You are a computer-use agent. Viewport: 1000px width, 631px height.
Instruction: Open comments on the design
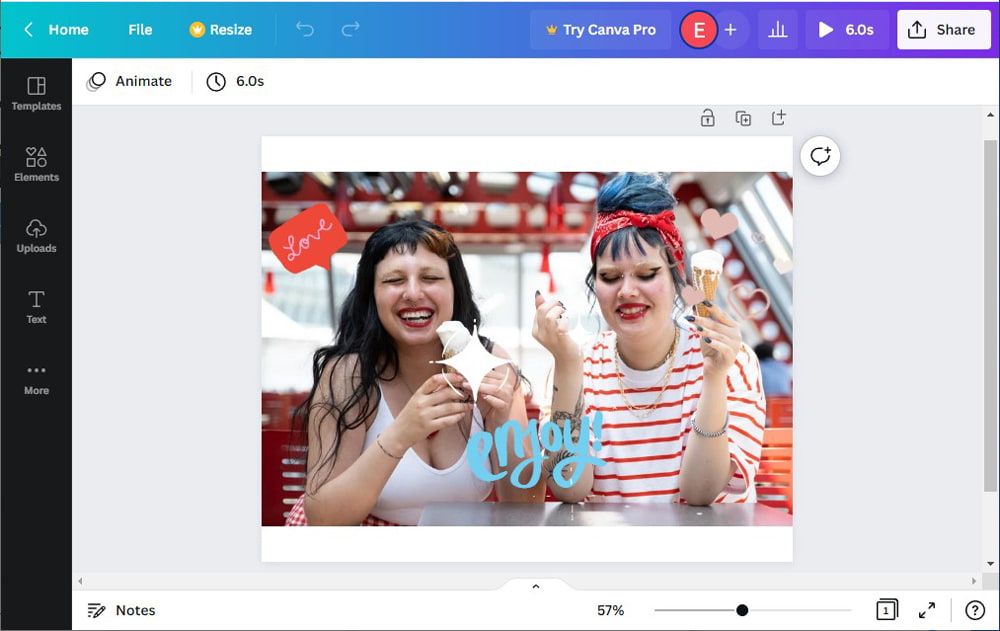820,156
